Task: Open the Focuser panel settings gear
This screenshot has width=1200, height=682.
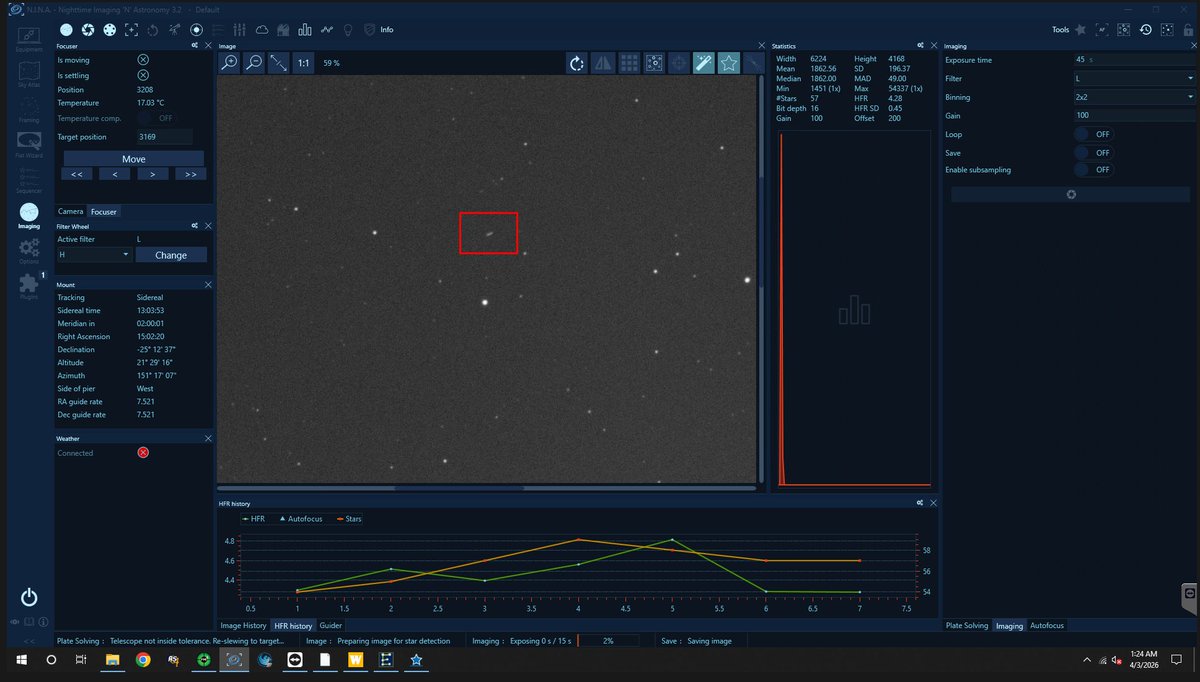Action: 194,46
